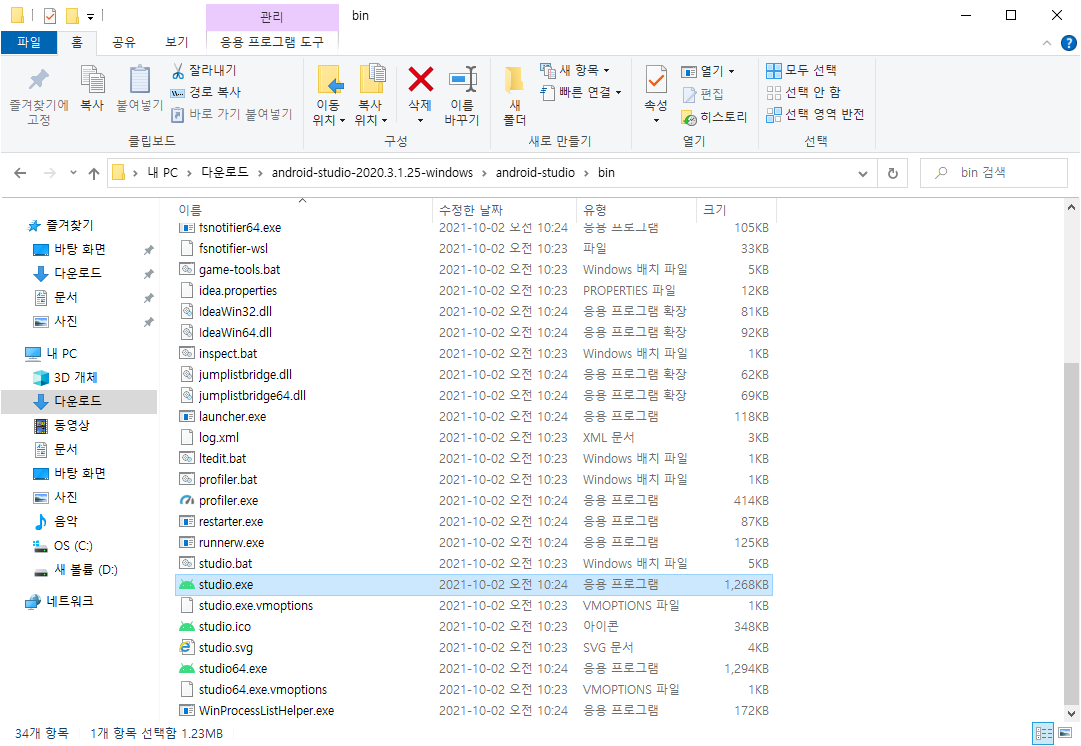This screenshot has width=1081, height=746.
Task: Click Paste shortcut (바로 가기 붙여넣기)
Action: 232,114
